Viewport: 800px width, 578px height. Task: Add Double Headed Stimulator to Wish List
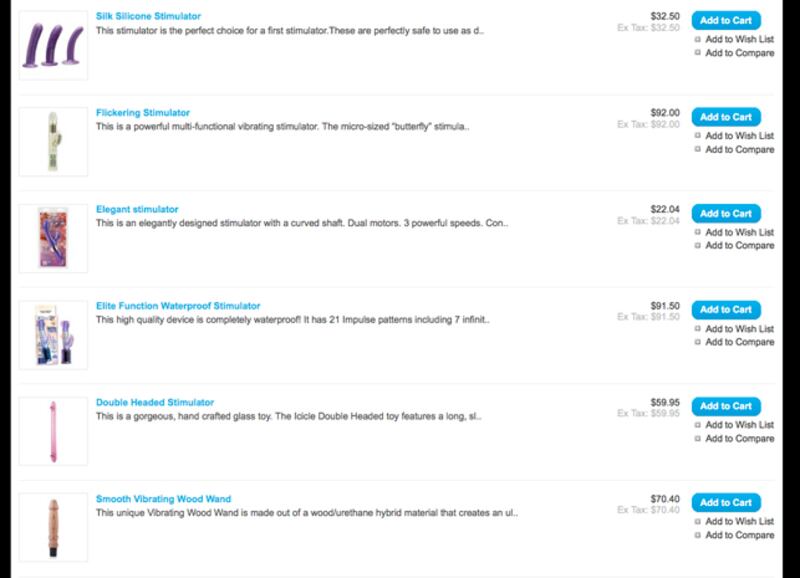point(739,425)
